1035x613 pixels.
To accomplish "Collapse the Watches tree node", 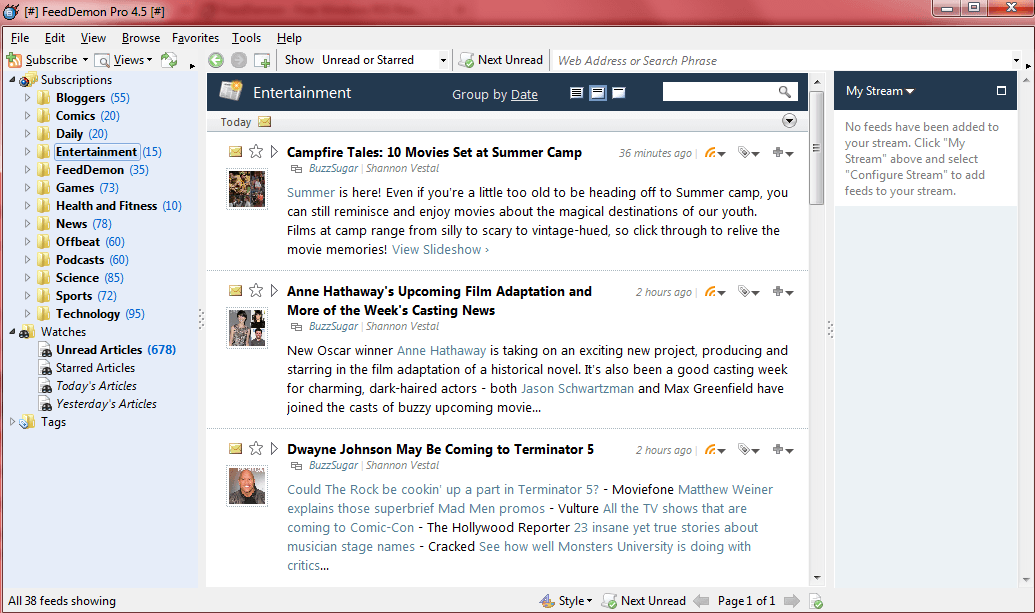I will click(12, 331).
